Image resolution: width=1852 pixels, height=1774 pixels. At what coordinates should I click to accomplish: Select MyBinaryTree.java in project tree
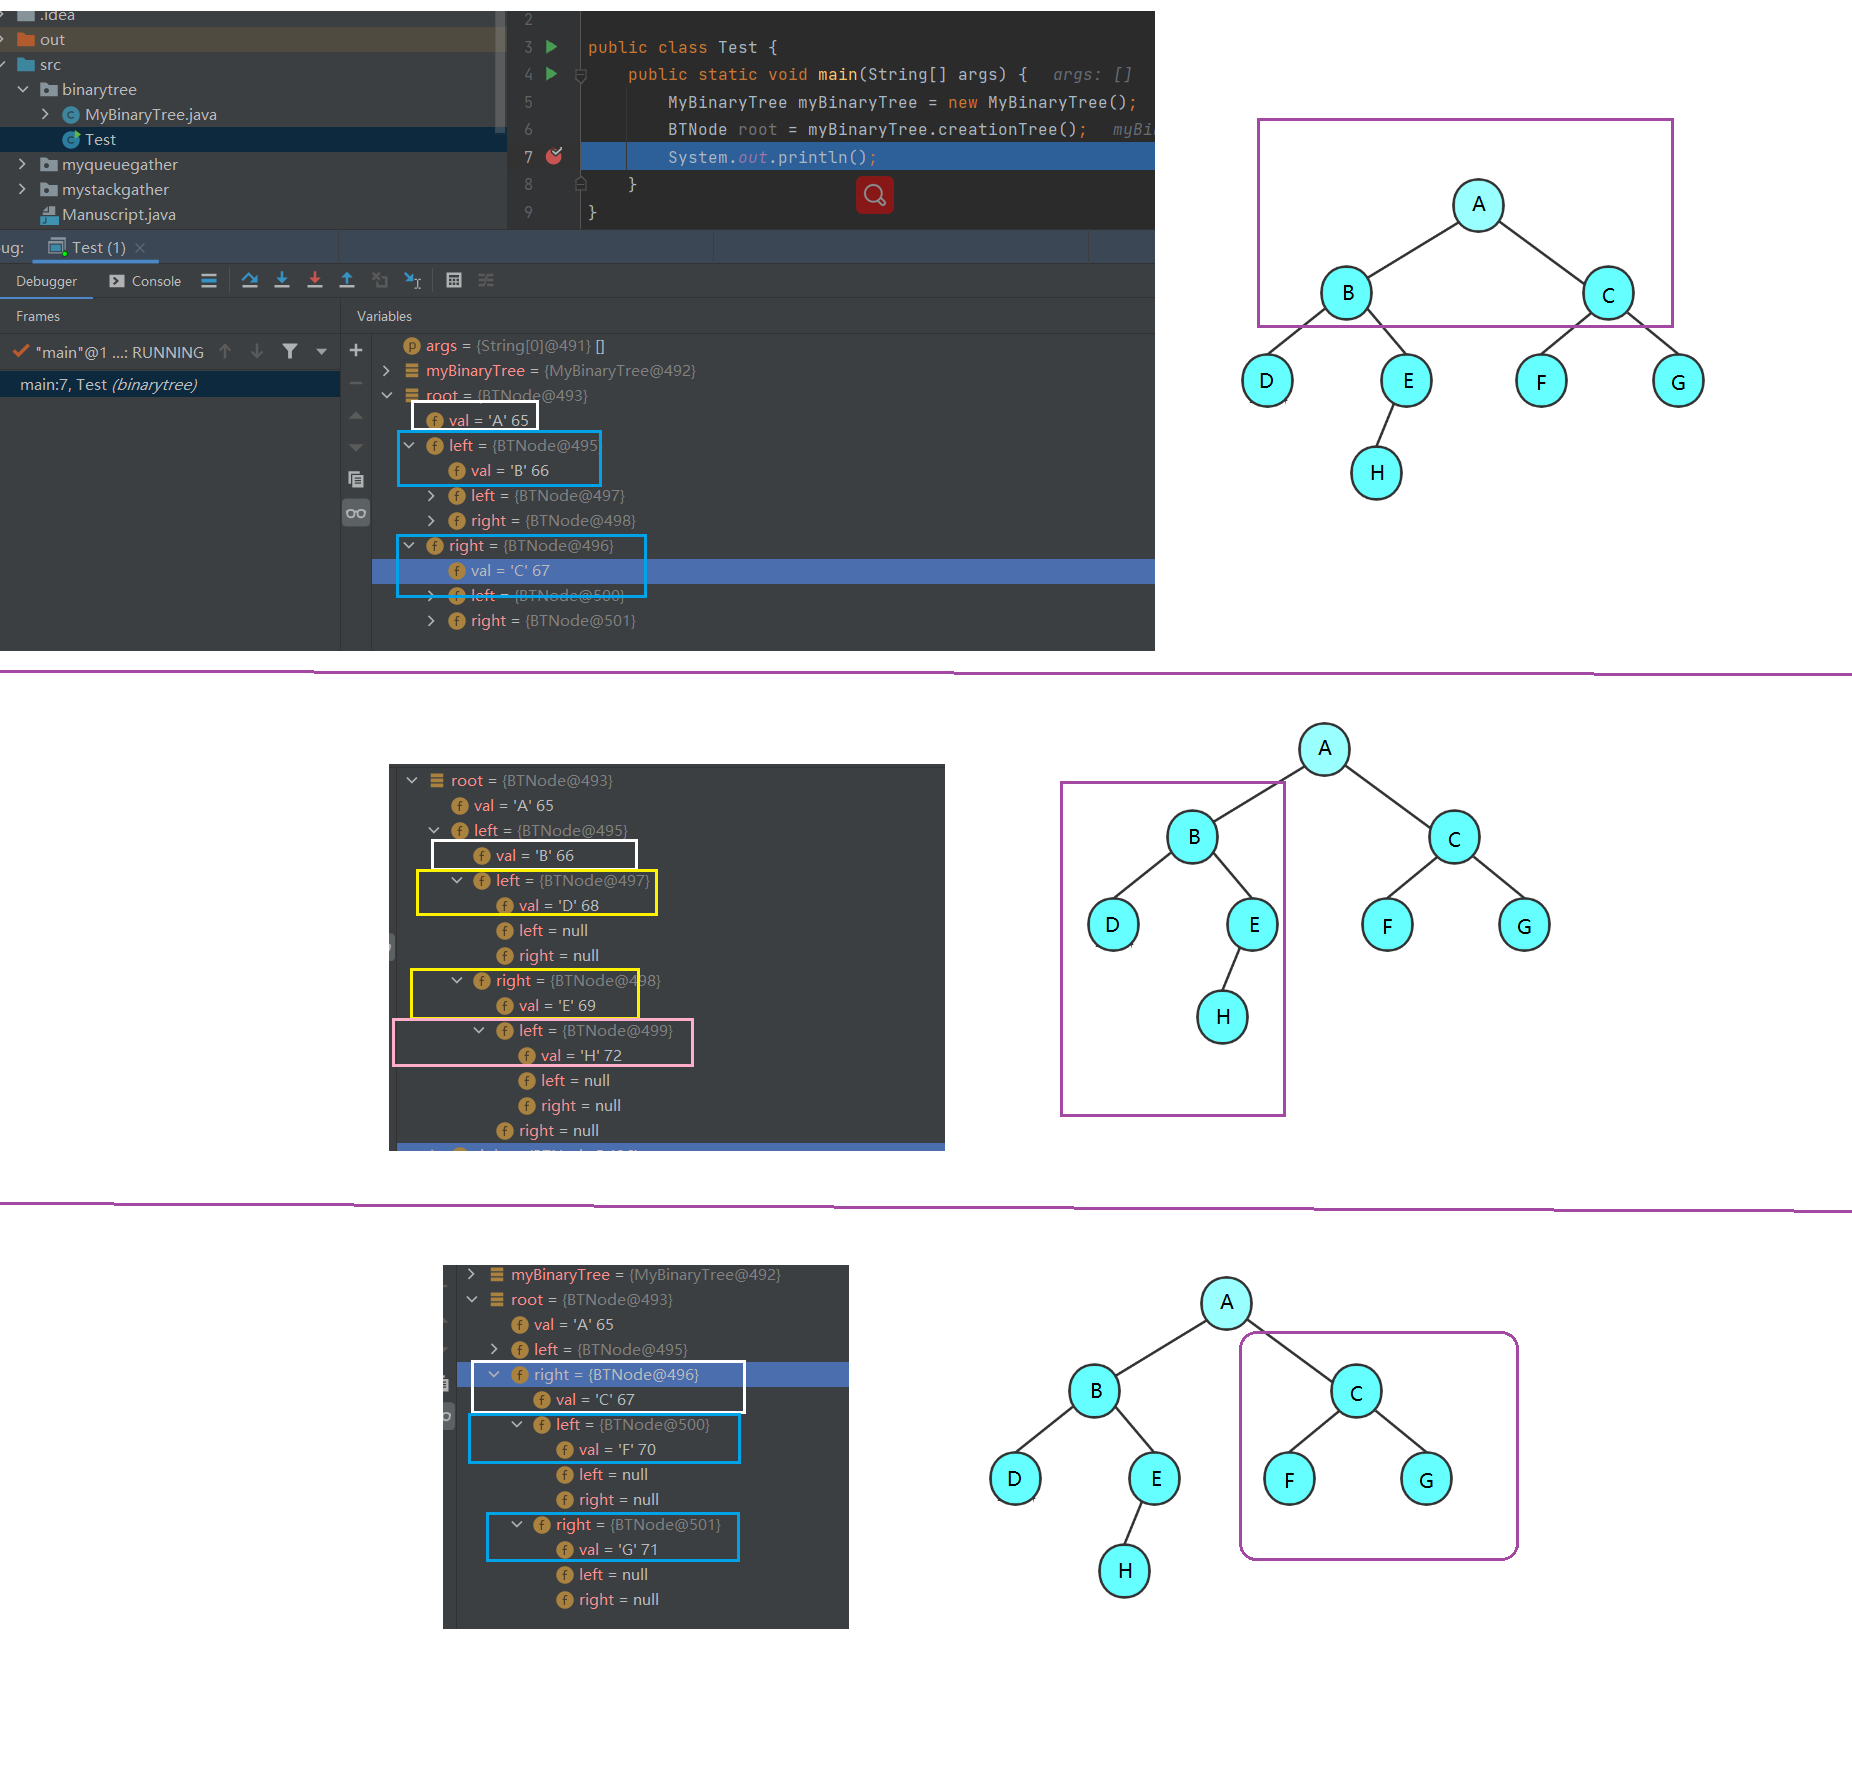150,115
